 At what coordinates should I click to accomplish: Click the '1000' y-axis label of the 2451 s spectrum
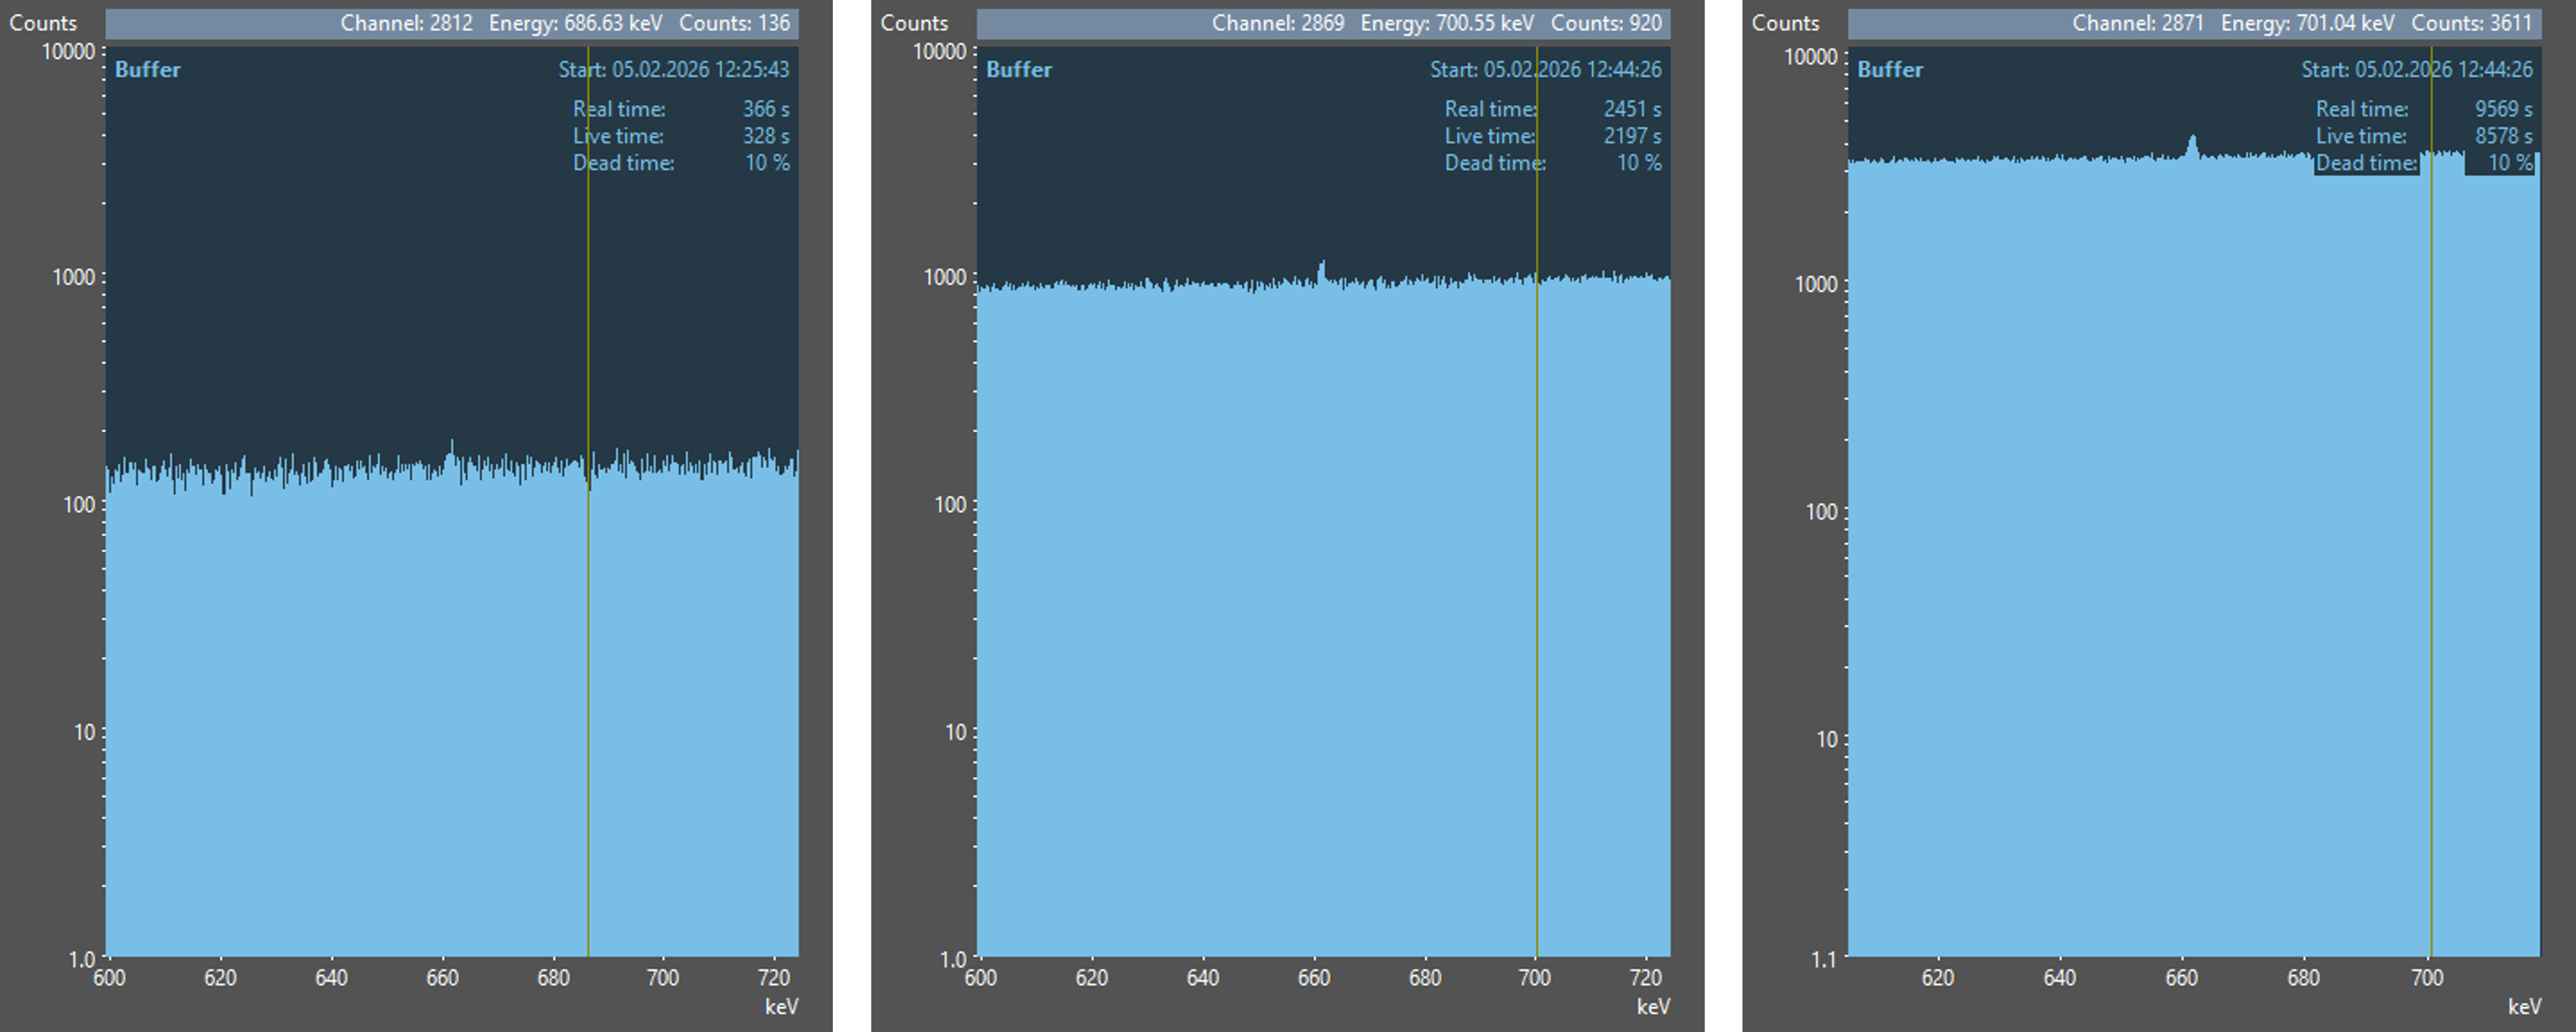pos(945,278)
